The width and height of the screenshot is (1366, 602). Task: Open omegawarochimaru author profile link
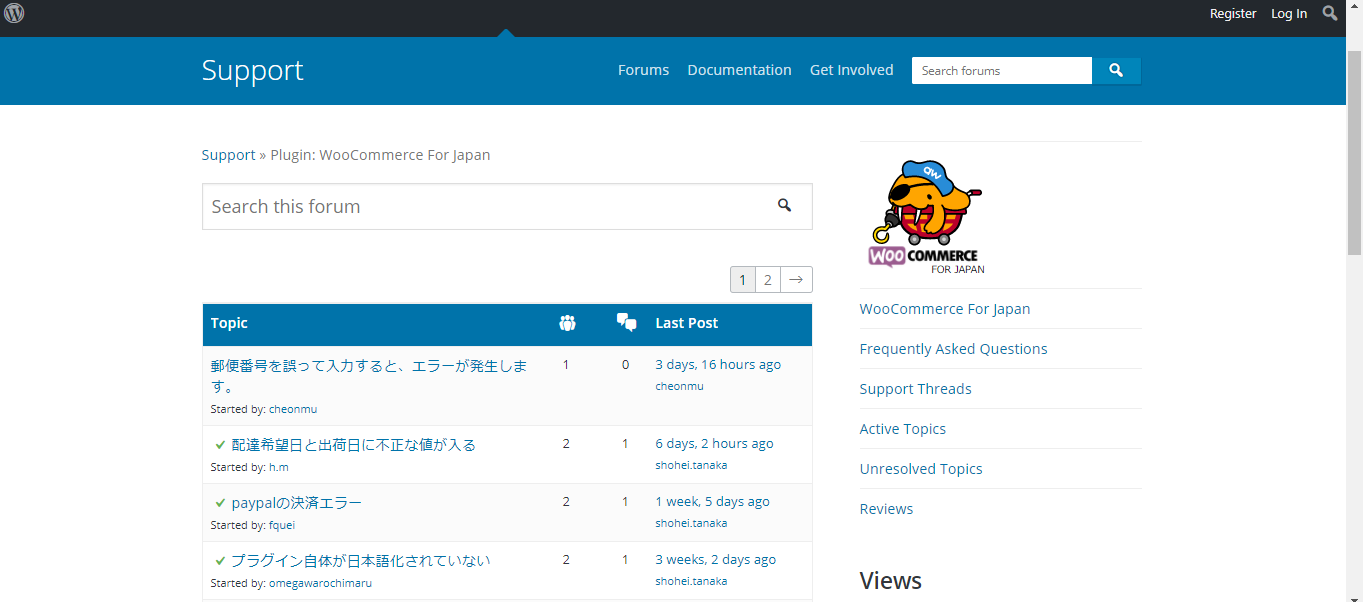[x=320, y=583]
